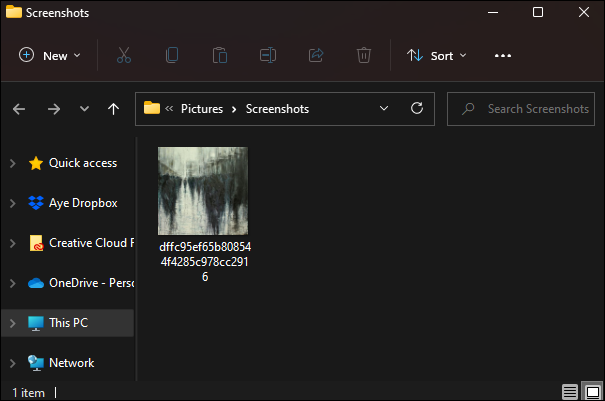Click the Copy icon in toolbar

(x=172, y=56)
